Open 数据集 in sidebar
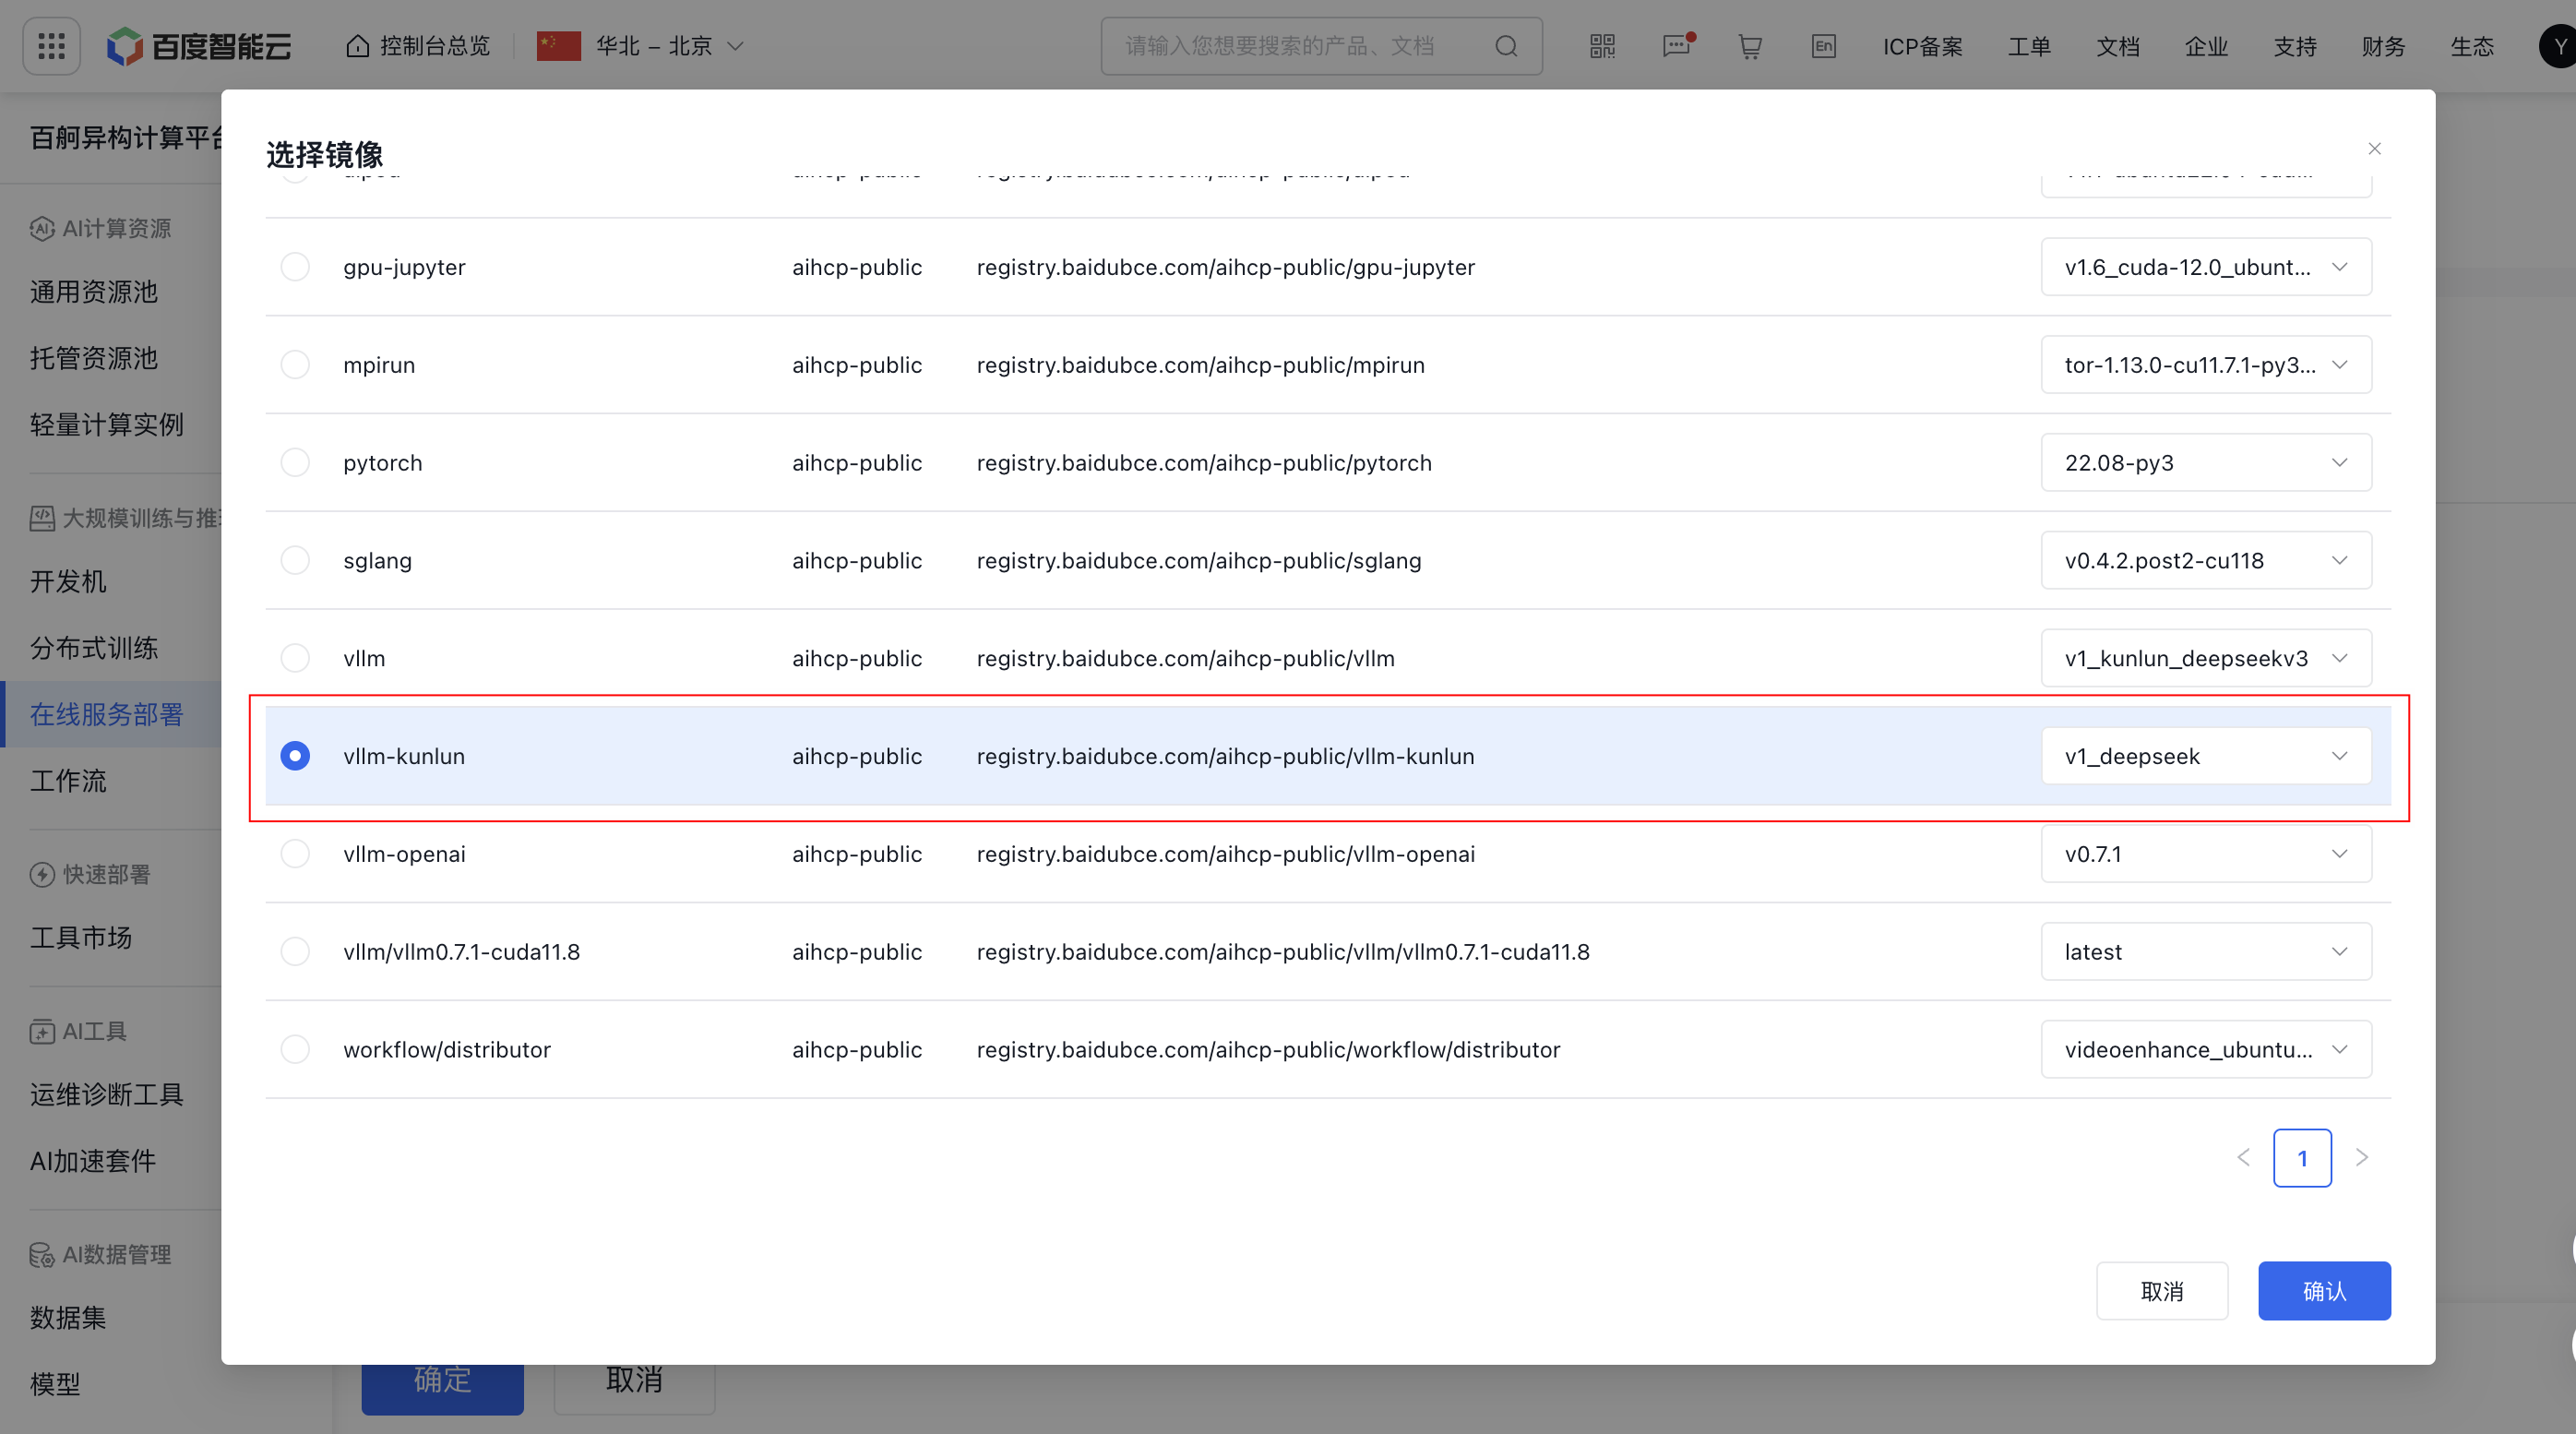Screen dimensions: 2576x1434 click(68, 1317)
